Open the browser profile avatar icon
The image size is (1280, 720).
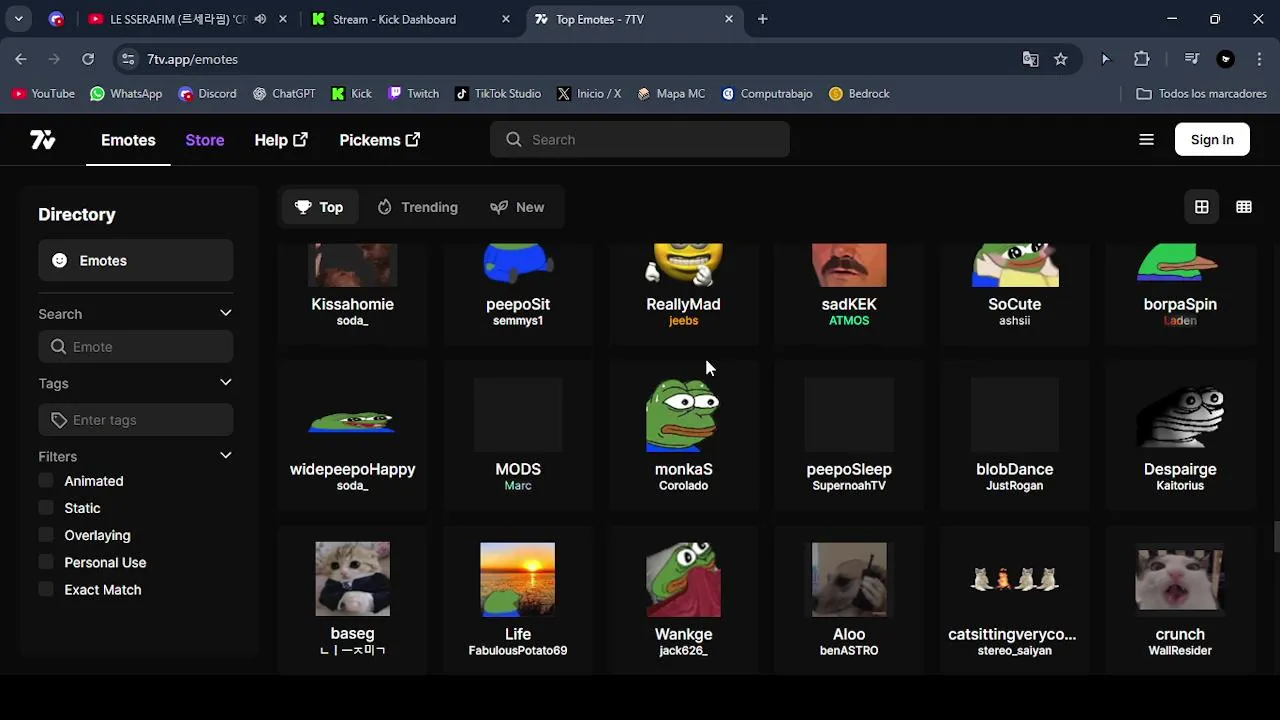click(x=1226, y=59)
